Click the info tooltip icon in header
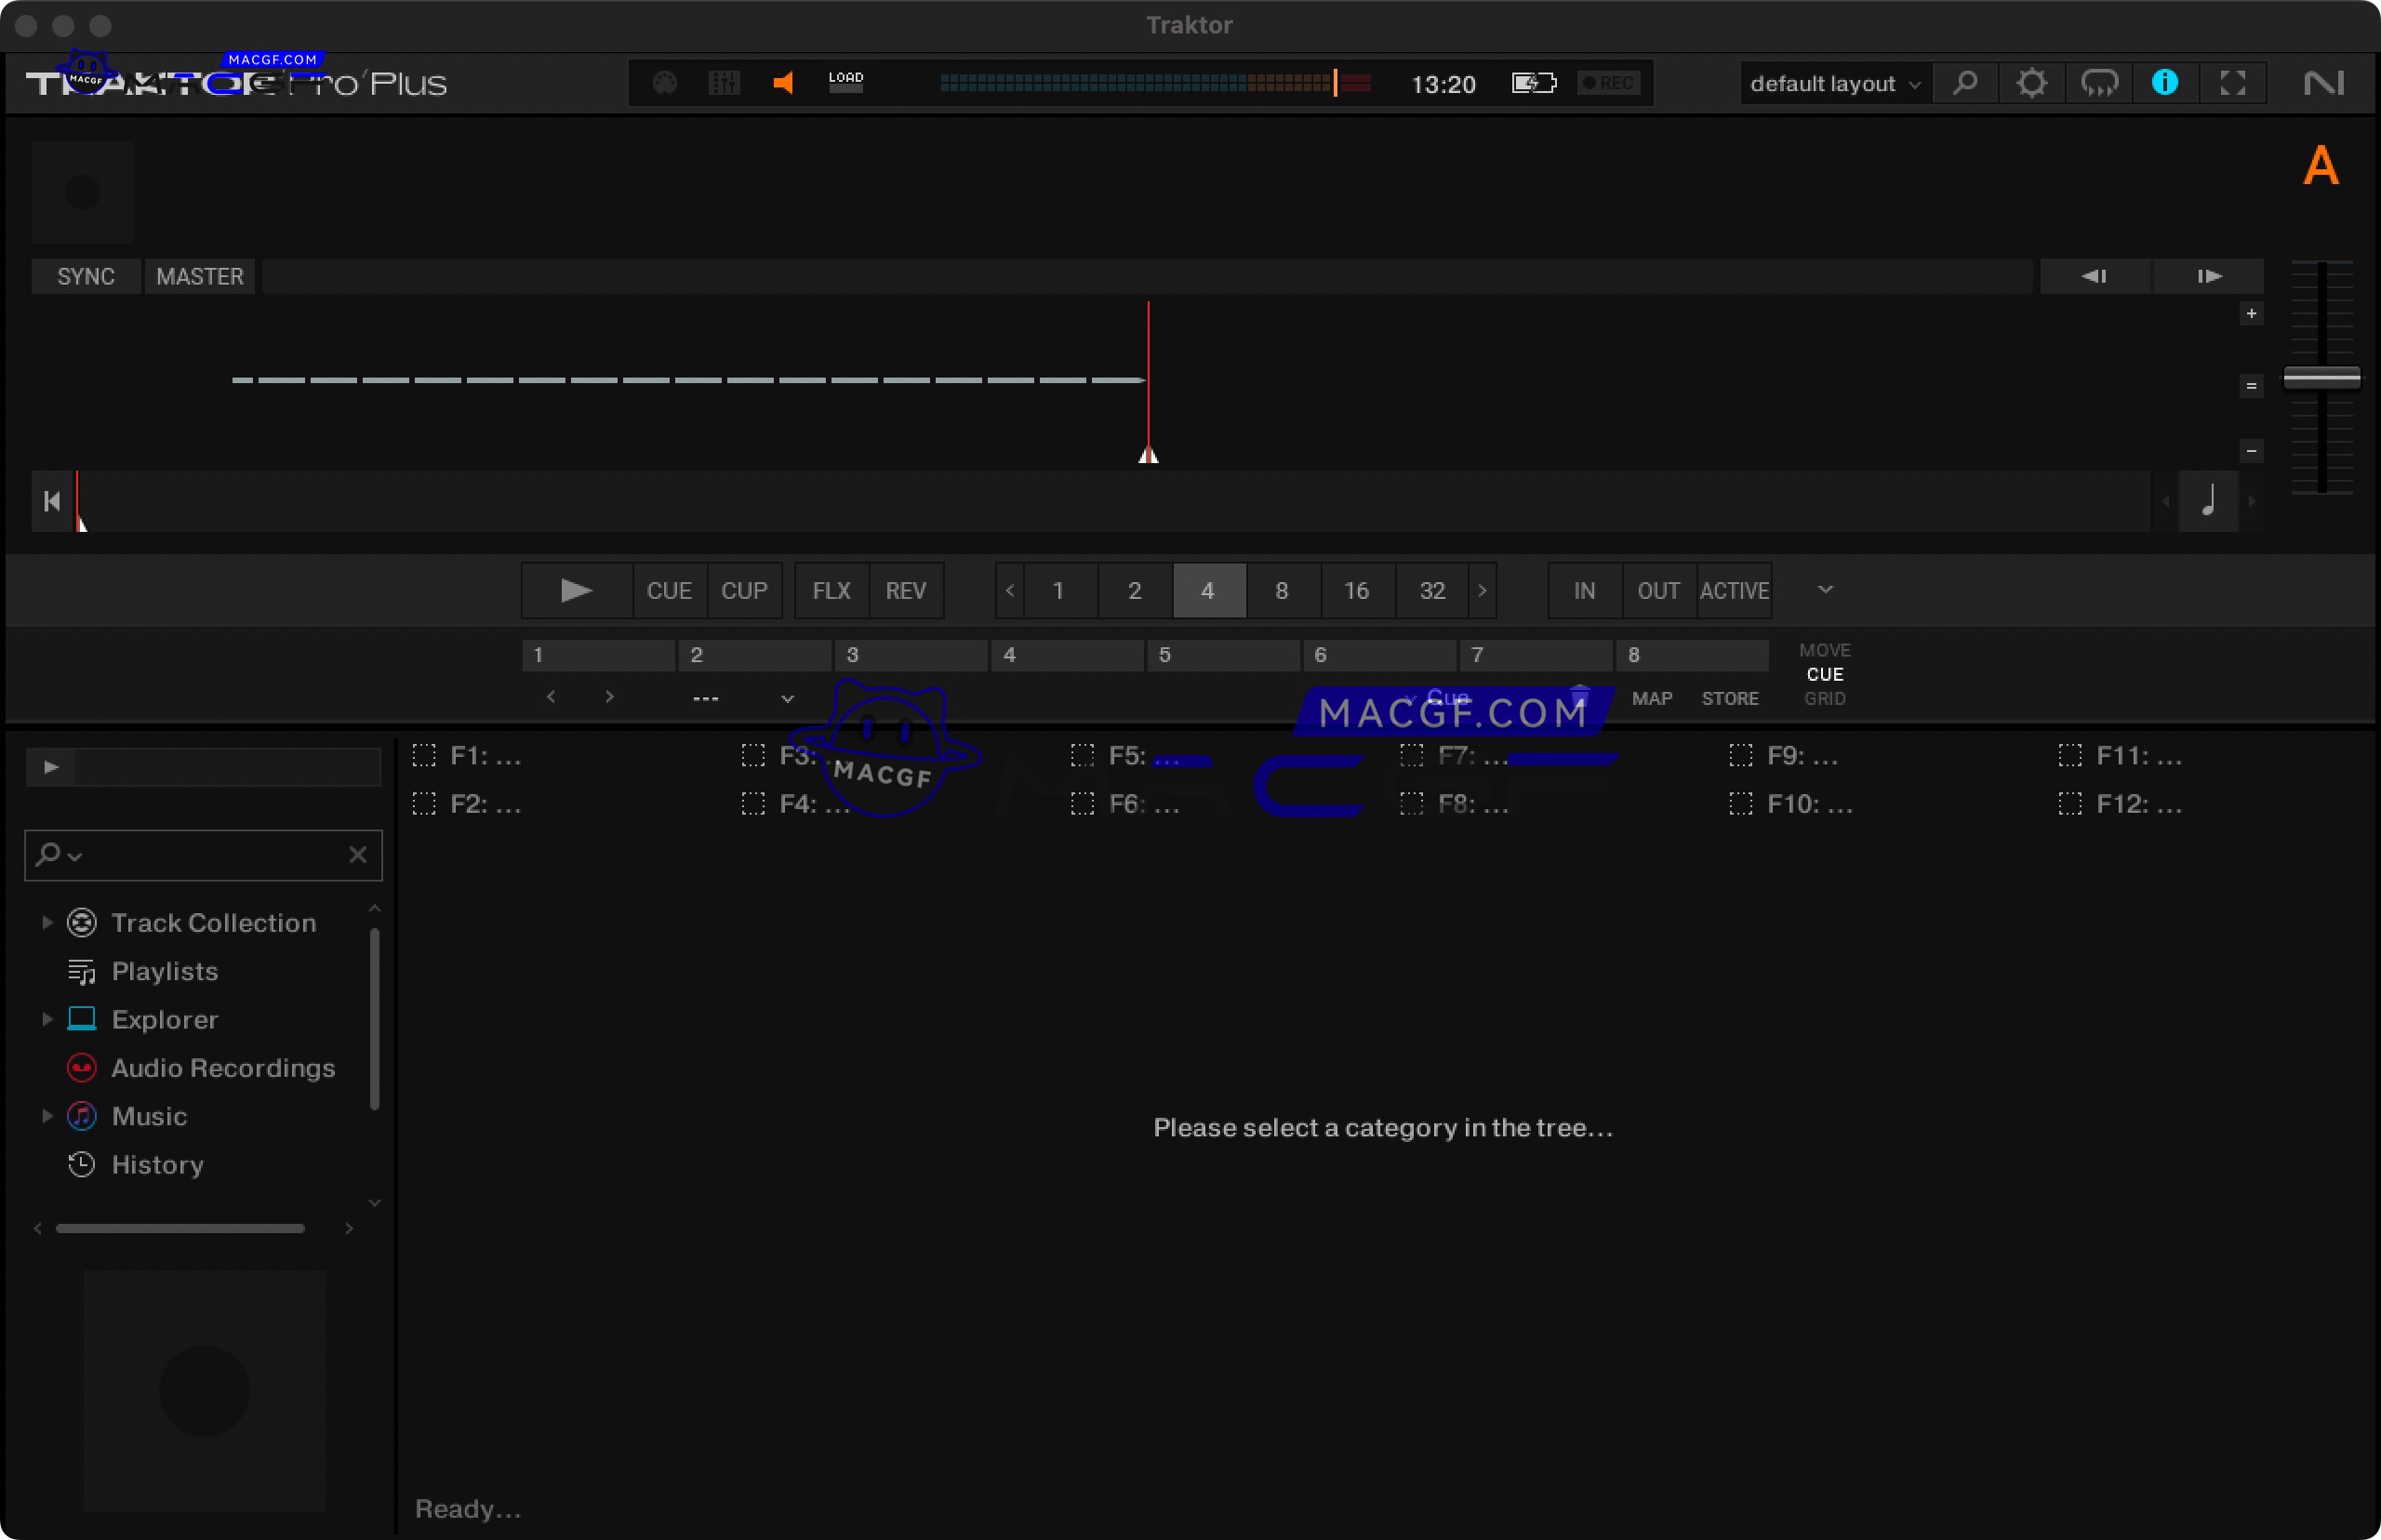2381x1540 pixels. point(2164,82)
